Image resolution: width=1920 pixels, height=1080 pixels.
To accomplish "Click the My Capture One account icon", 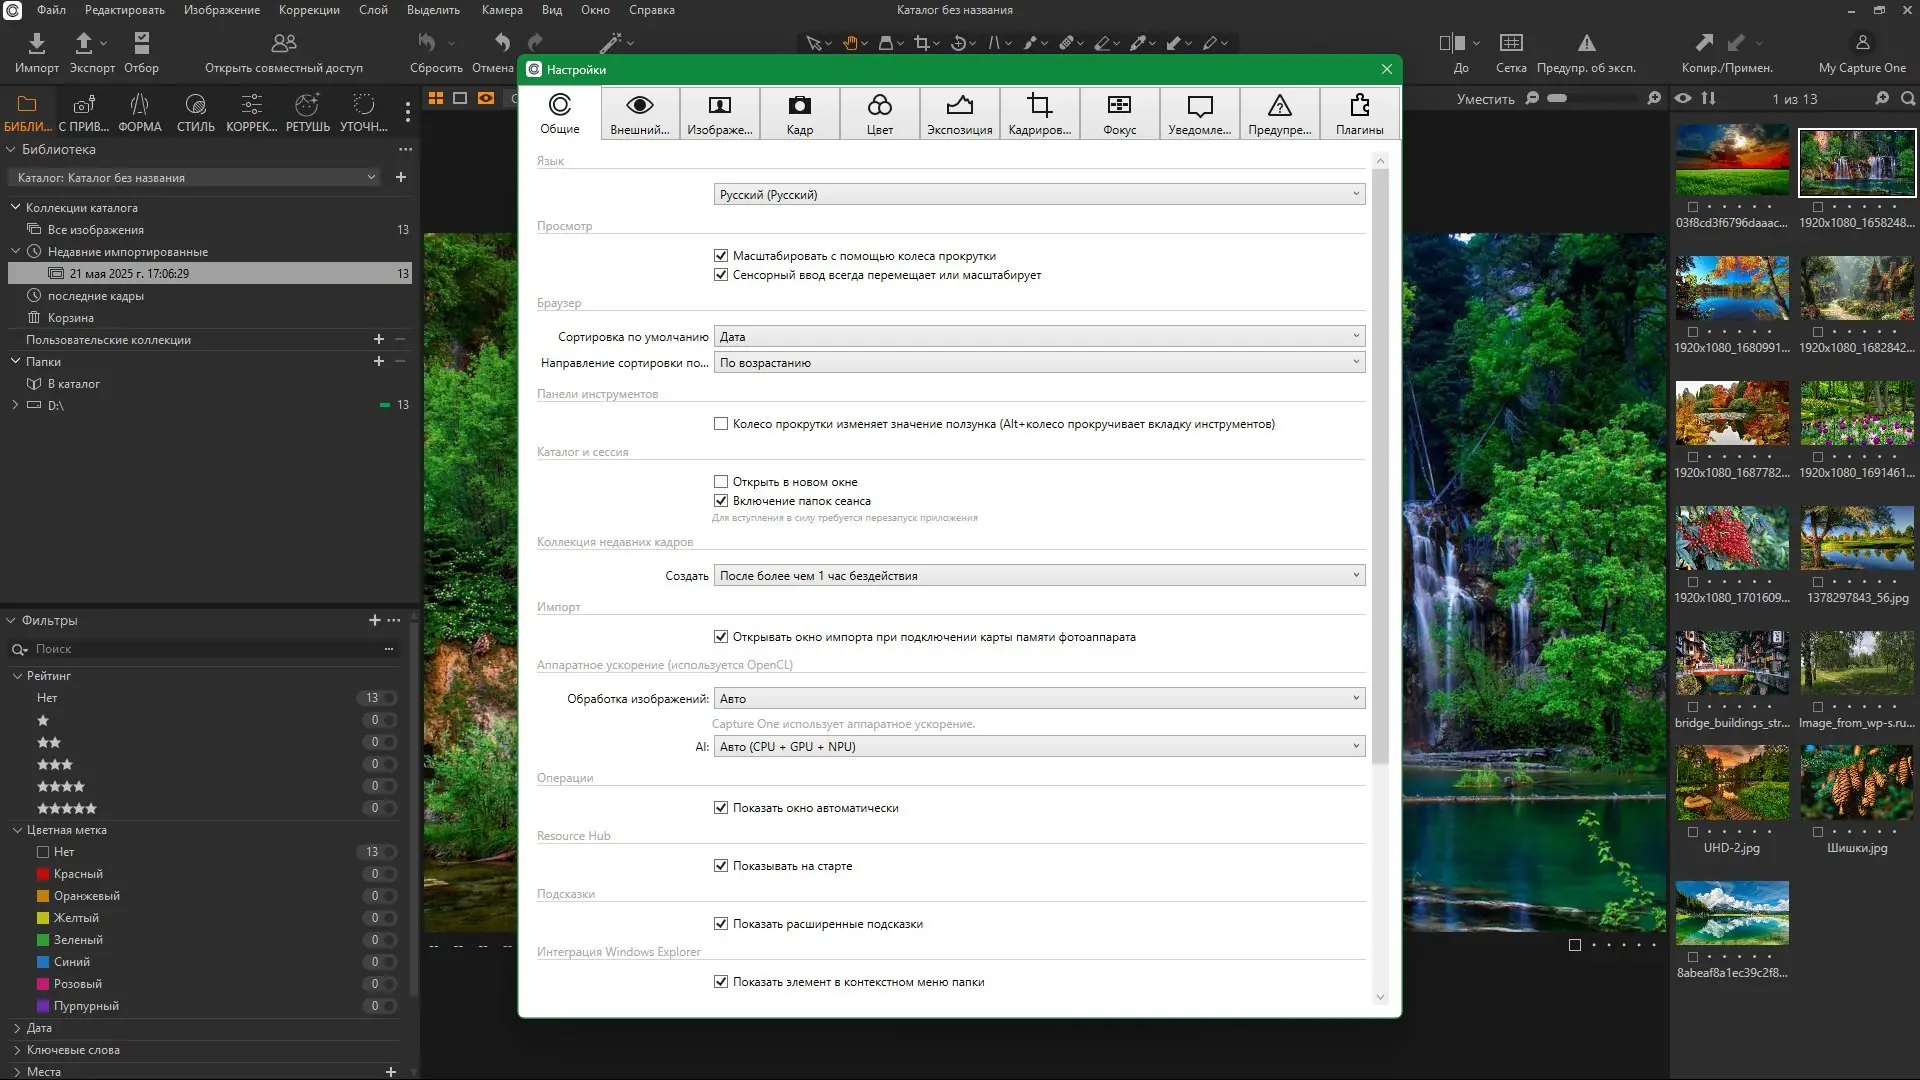I will point(1862,43).
